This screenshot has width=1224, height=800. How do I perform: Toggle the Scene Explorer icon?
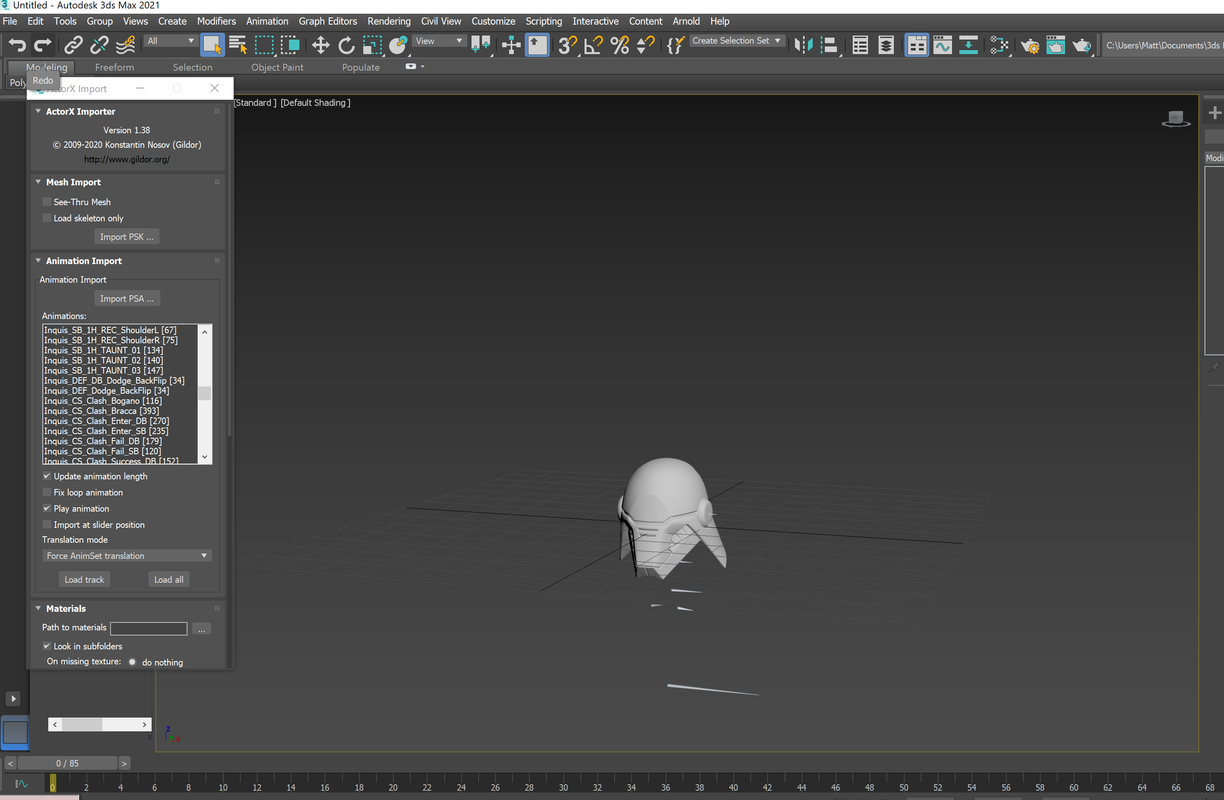pyautogui.click(x=860, y=45)
